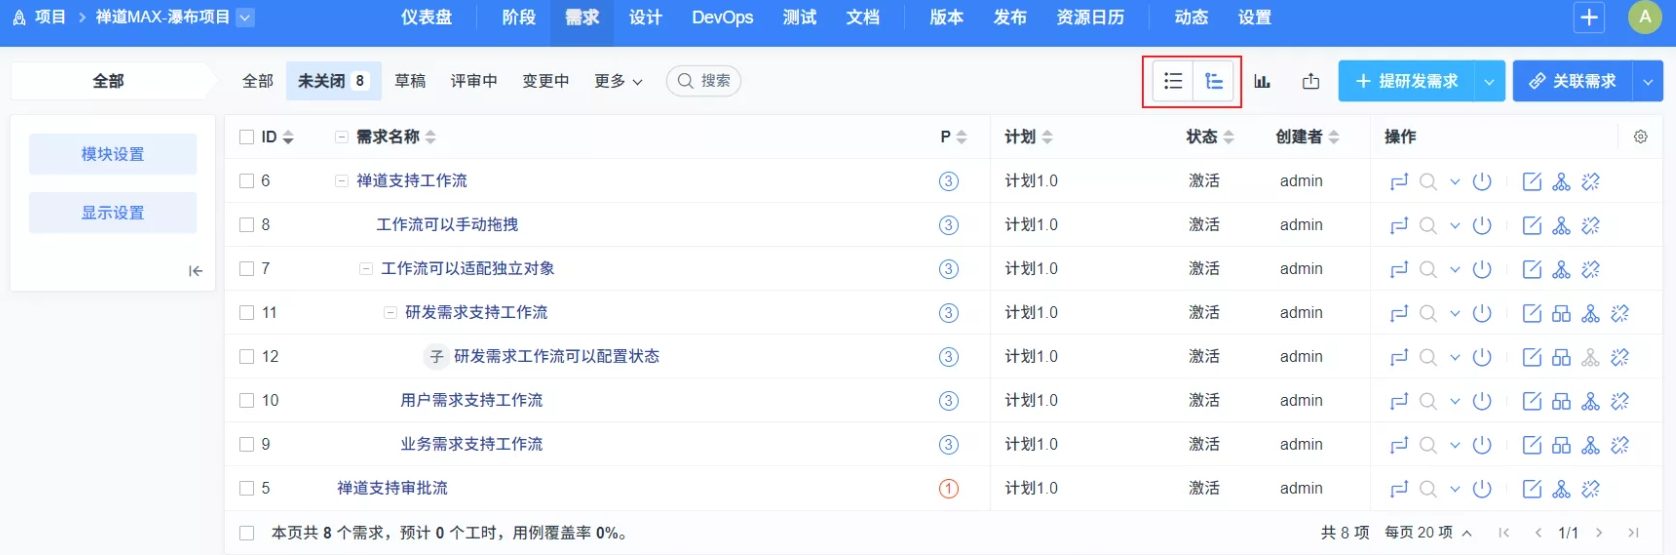1676x555 pixels.
Task: Click close (power) icon for 禅道支持审批流
Action: (x=1483, y=489)
